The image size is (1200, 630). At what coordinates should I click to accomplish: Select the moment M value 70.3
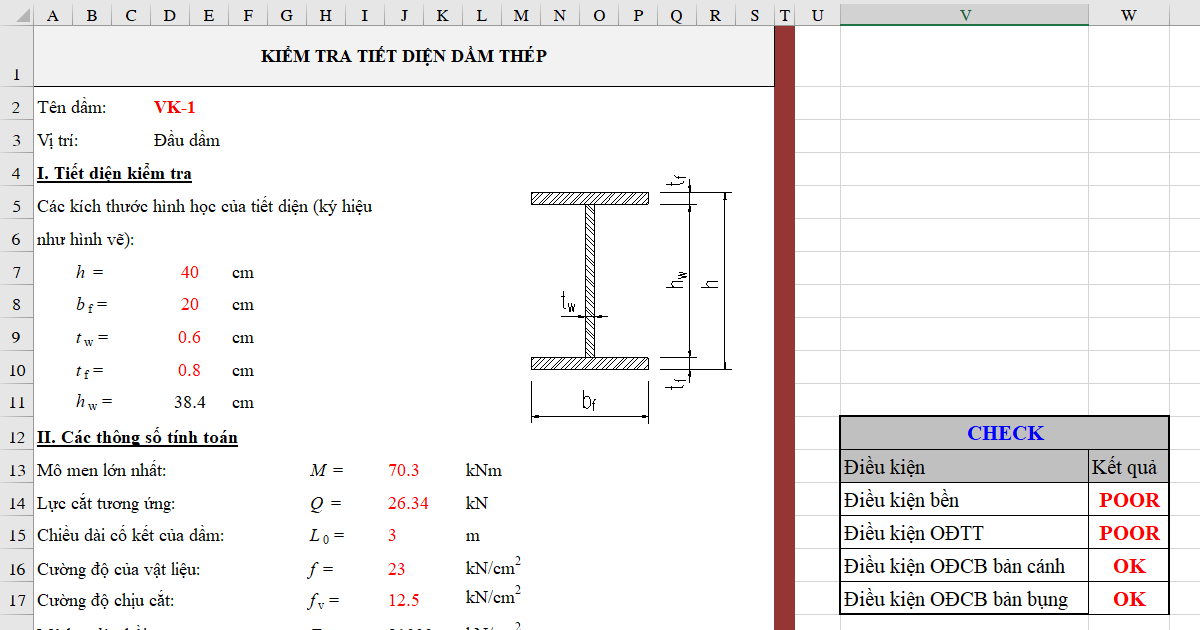point(404,470)
